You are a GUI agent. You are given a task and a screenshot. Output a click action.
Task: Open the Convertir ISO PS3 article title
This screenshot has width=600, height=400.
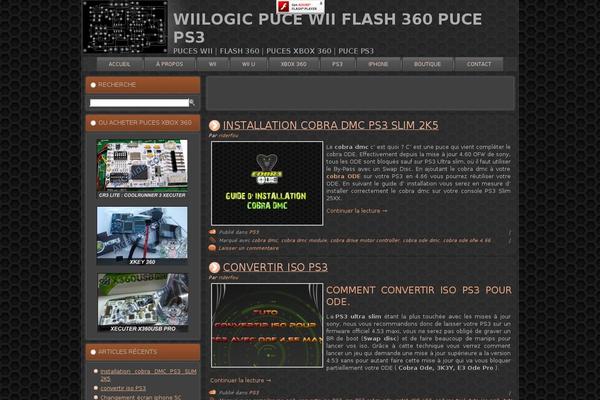pyautogui.click(x=275, y=267)
